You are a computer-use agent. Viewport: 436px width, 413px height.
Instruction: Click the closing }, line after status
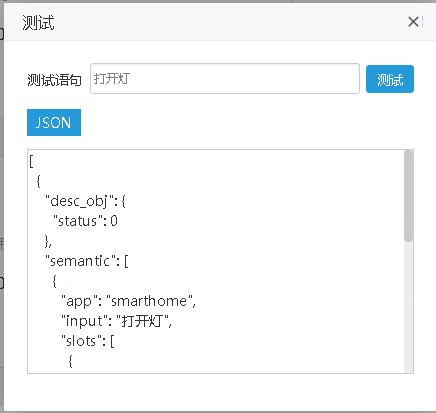[48, 241]
